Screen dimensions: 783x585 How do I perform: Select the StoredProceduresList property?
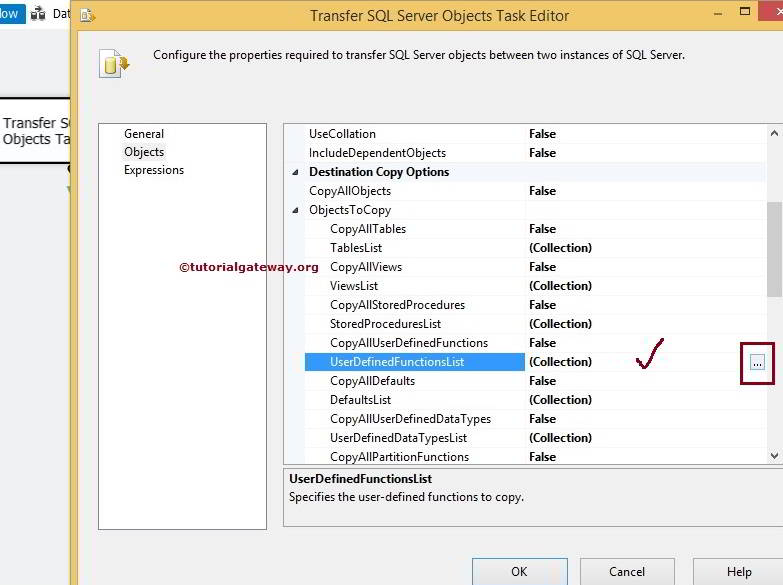pos(386,324)
